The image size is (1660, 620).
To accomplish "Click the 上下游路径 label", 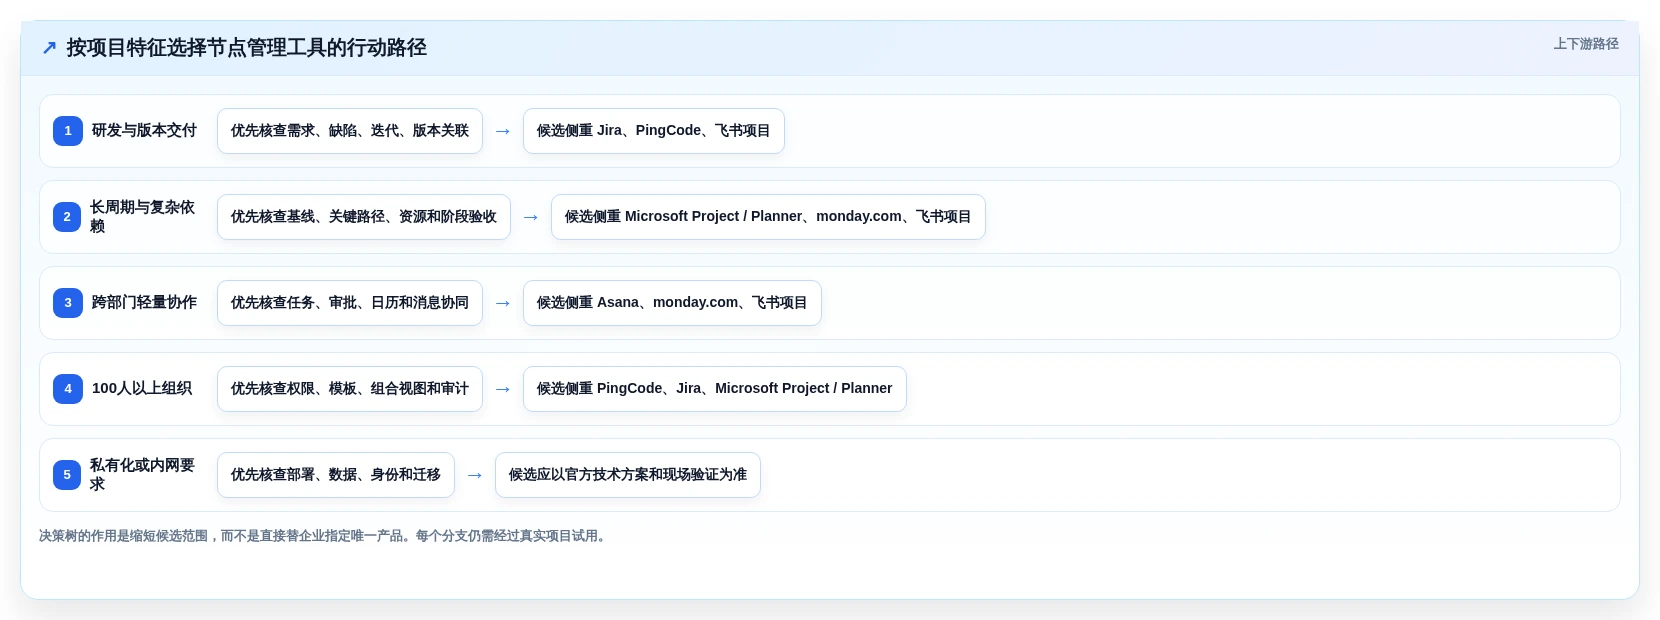I will (1586, 44).
